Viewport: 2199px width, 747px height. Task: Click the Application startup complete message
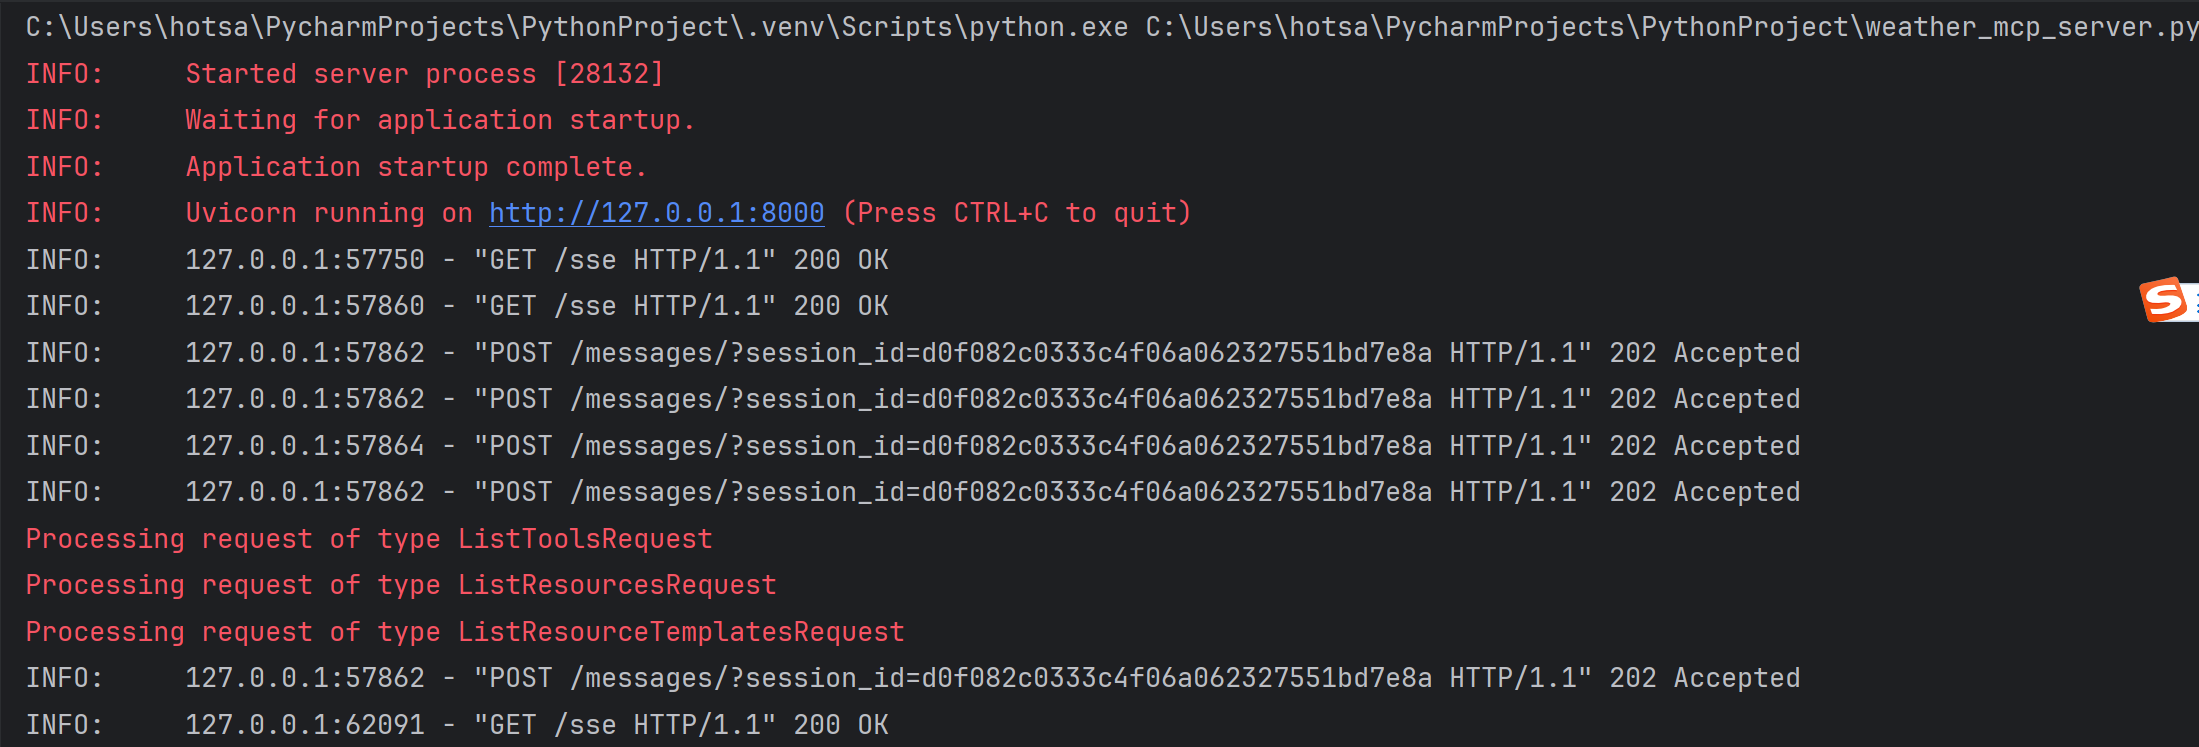click(416, 167)
